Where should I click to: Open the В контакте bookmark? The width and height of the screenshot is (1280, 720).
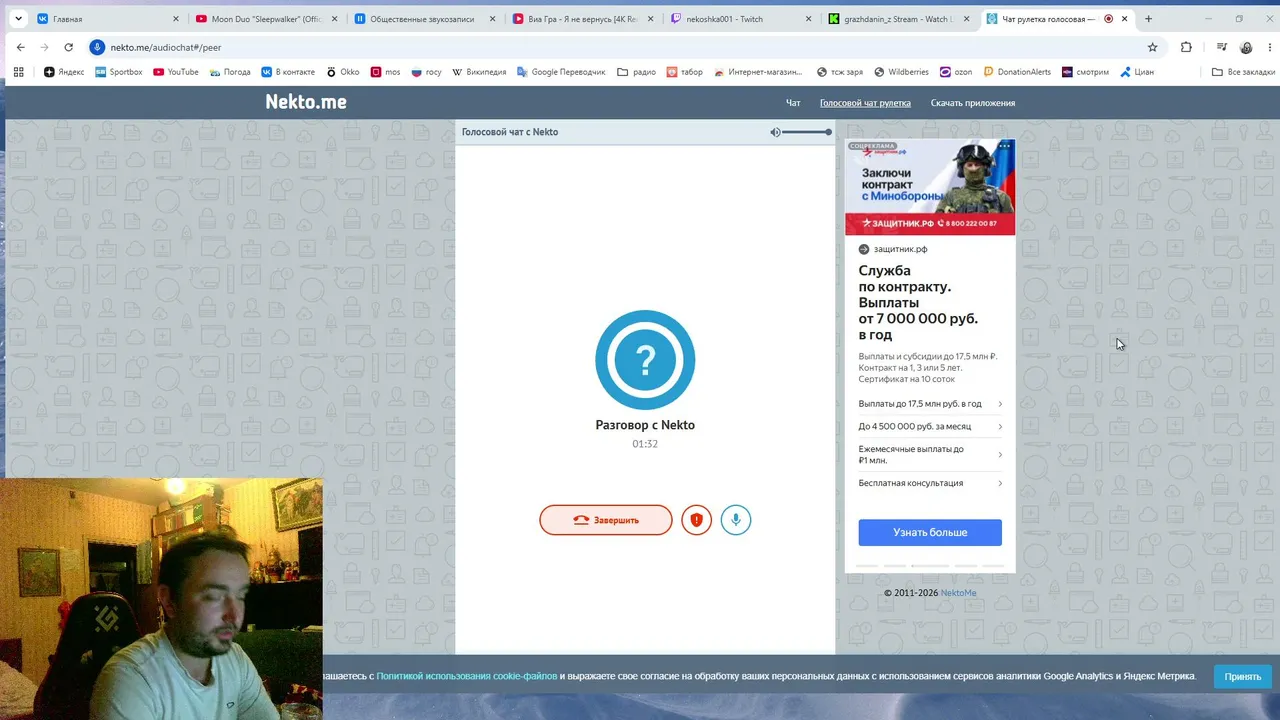288,72
